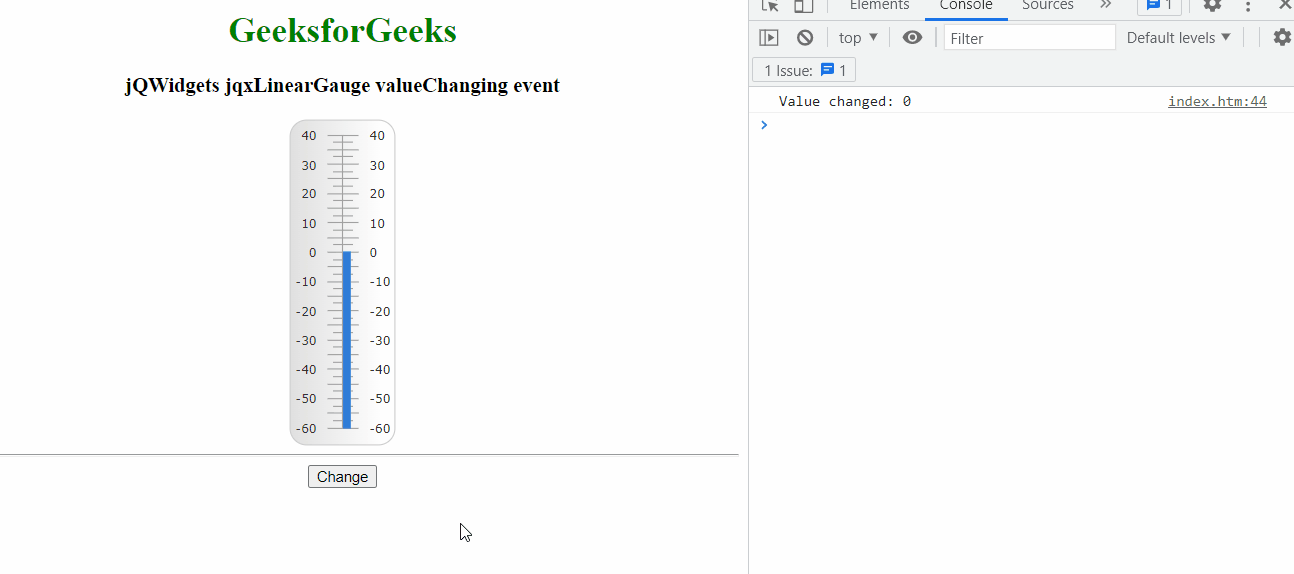Viewport: 1294px width, 574px height.
Task: Open the index.htm:44 source link
Action: (1217, 101)
